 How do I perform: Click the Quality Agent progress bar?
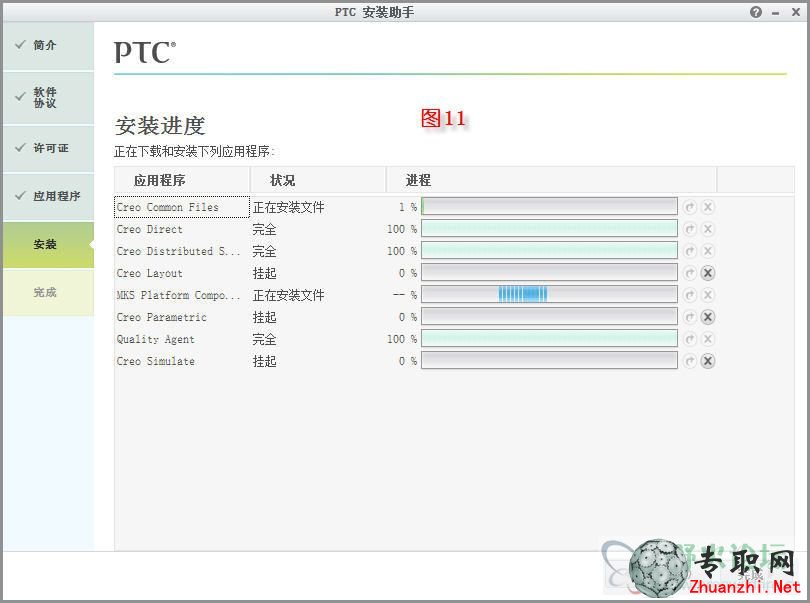point(549,338)
